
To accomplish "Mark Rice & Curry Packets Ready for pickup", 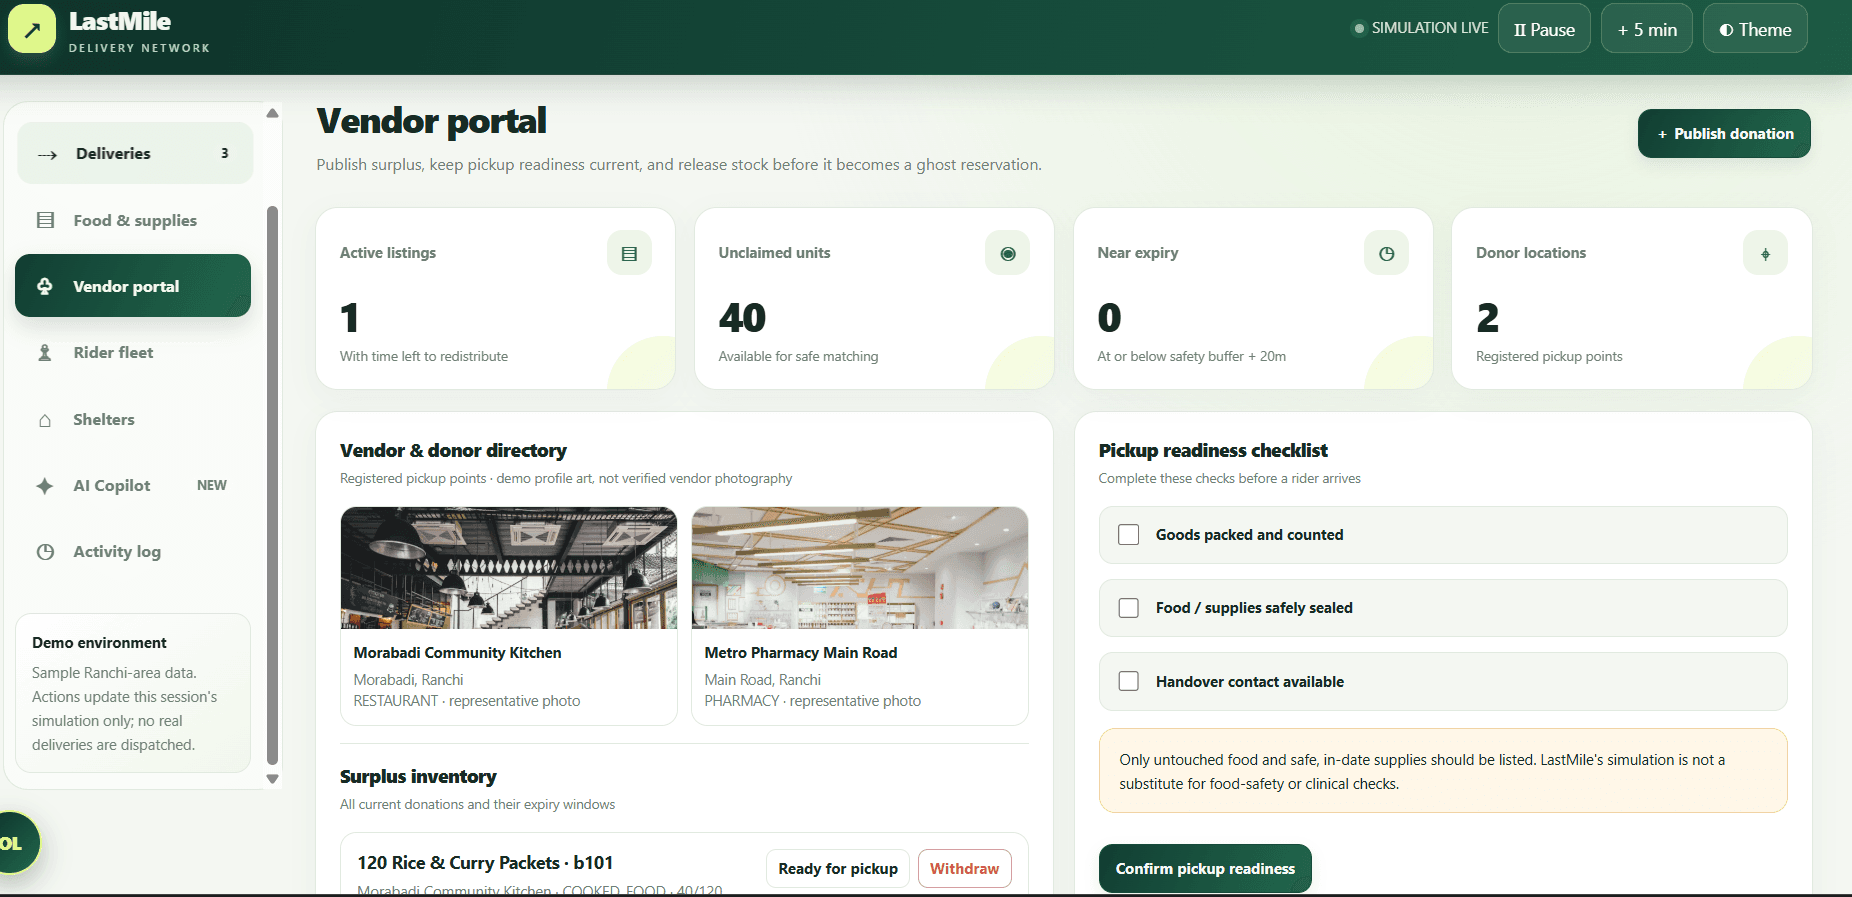I will tap(838, 869).
